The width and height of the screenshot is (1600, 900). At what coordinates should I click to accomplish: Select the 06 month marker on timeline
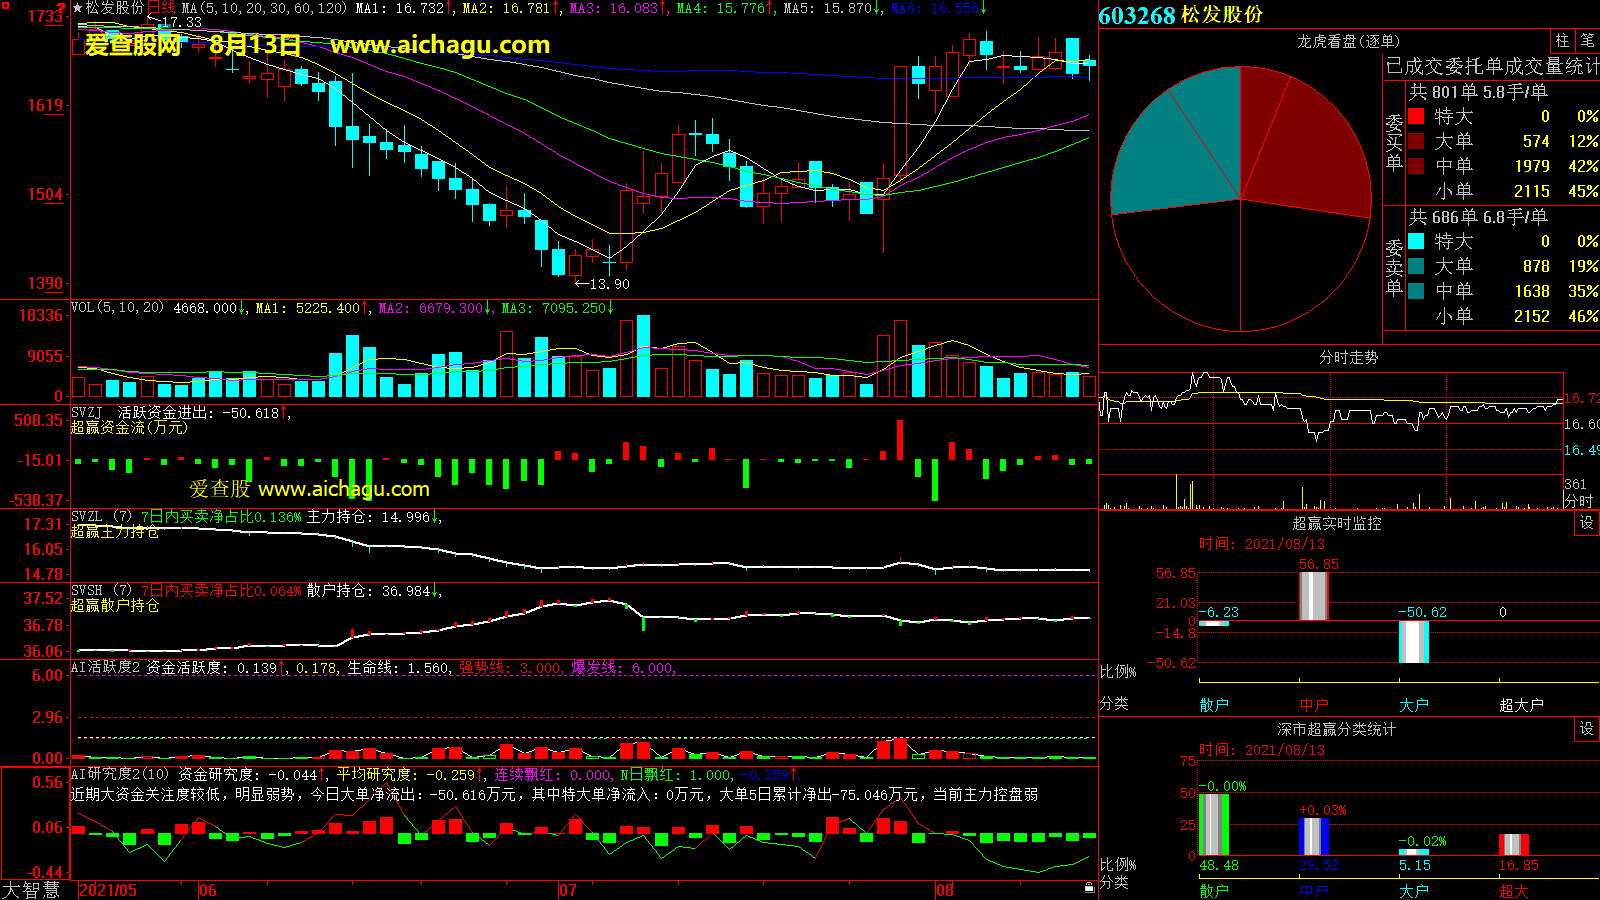pos(208,890)
